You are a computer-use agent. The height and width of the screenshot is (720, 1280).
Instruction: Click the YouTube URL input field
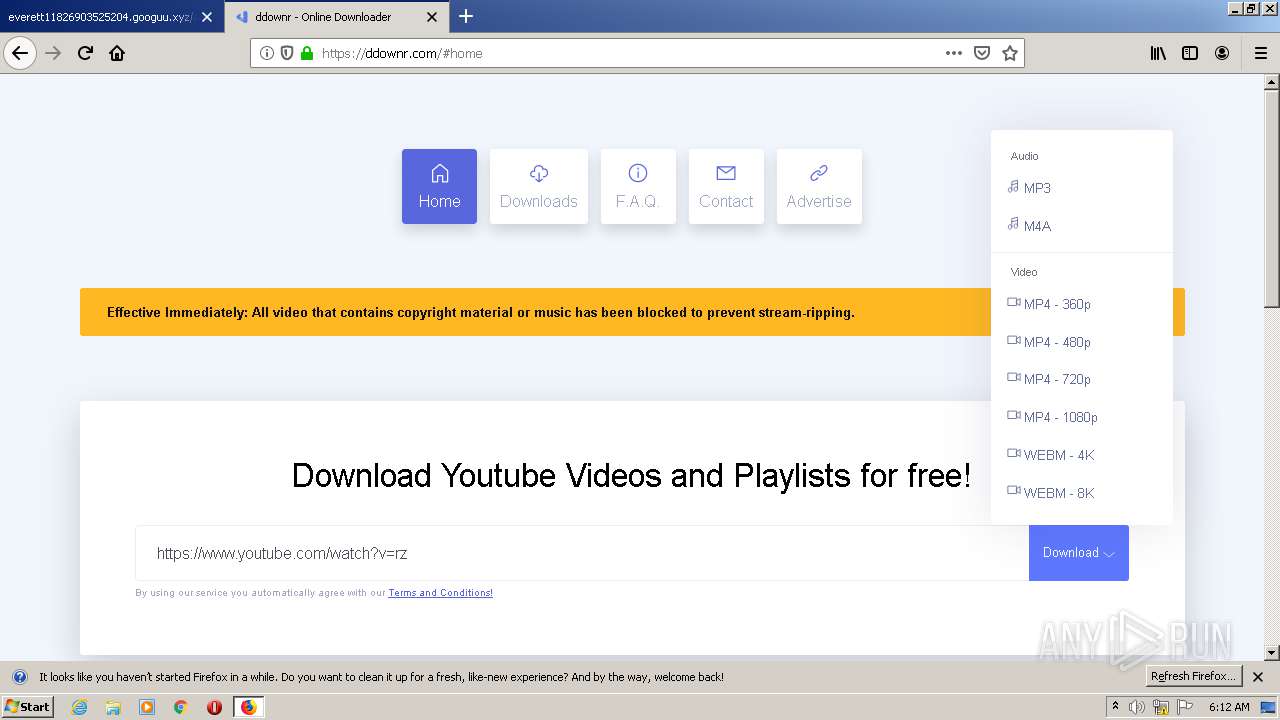582,553
